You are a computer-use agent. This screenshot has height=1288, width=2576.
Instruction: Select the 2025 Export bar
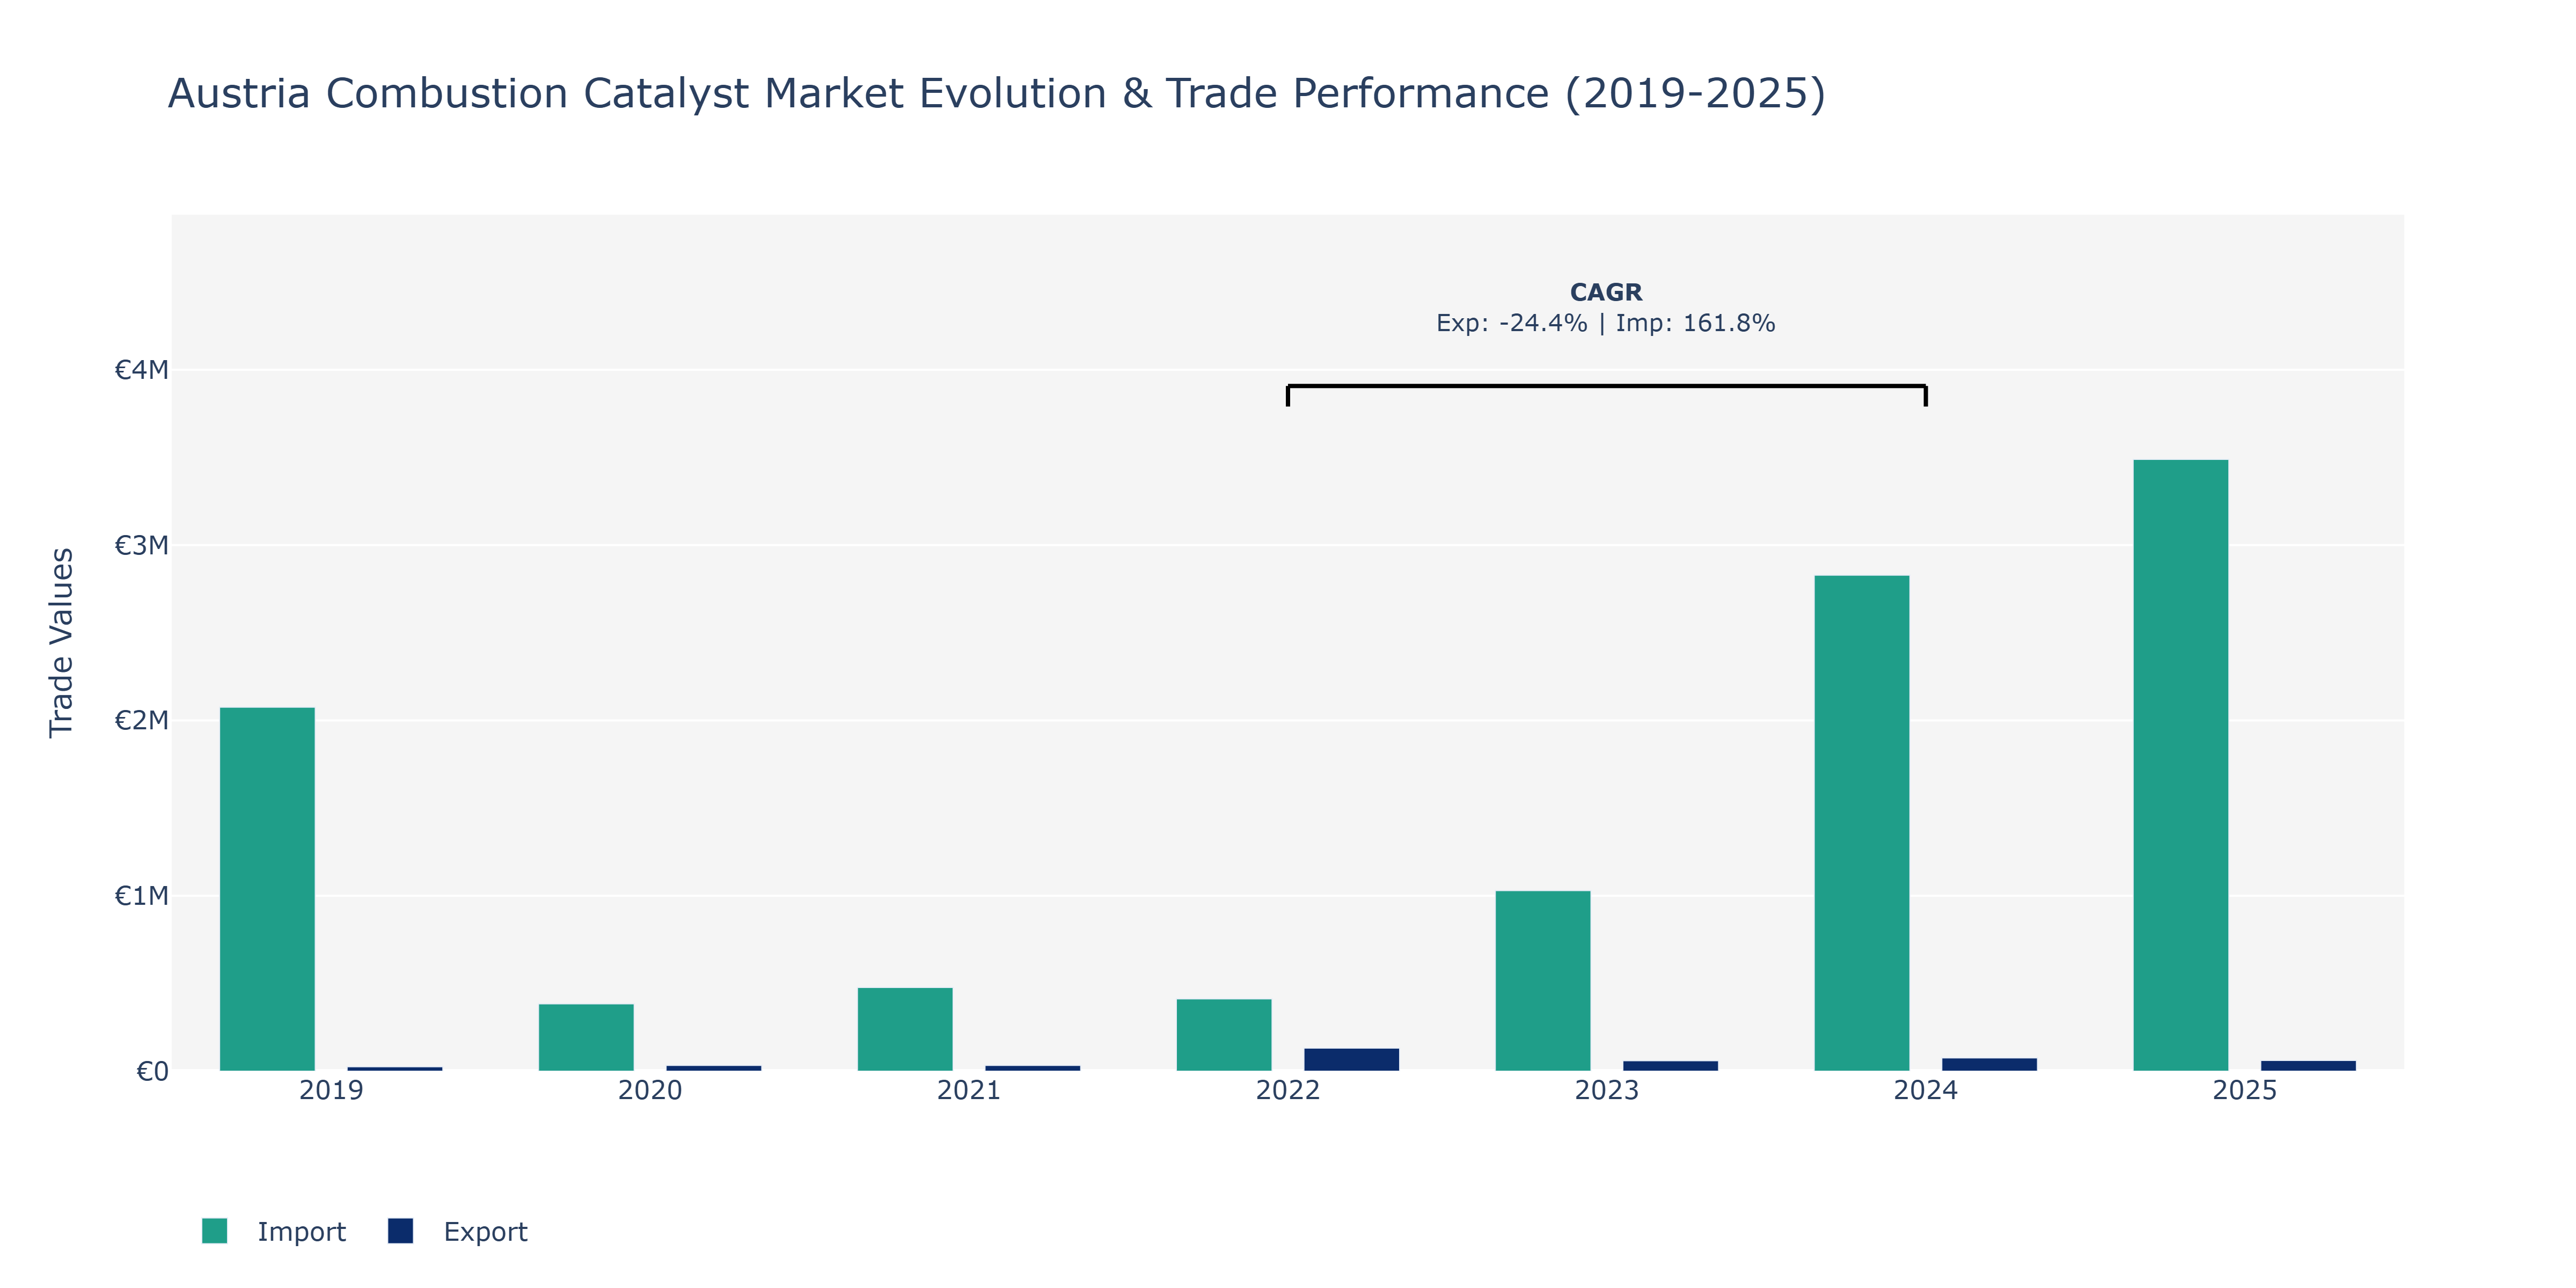click(2309, 1066)
